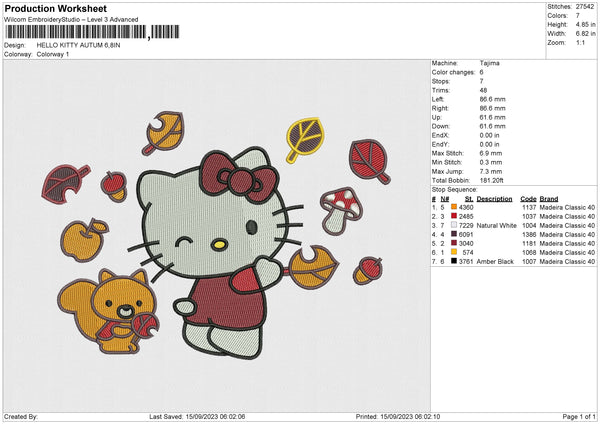Click the Machine value Tajima

489,63
